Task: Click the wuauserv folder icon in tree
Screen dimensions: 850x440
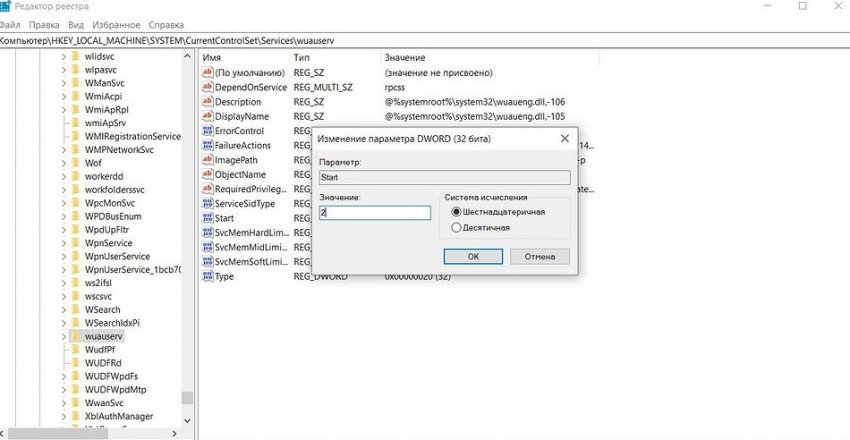Action: [x=76, y=337]
